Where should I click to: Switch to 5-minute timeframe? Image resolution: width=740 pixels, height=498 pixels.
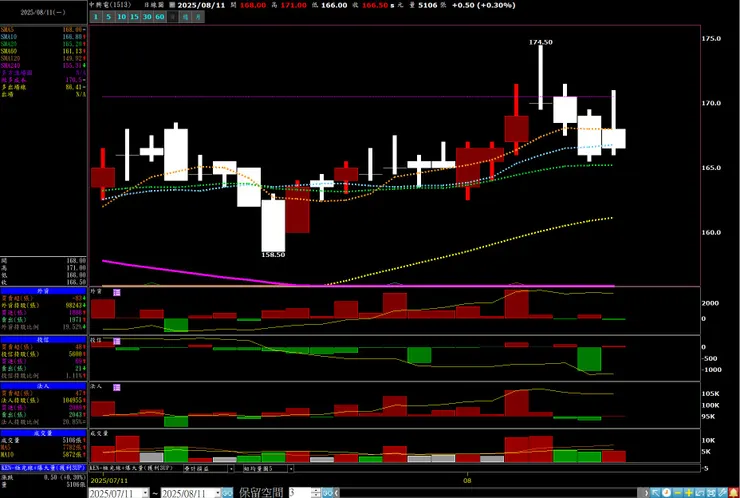[109, 17]
